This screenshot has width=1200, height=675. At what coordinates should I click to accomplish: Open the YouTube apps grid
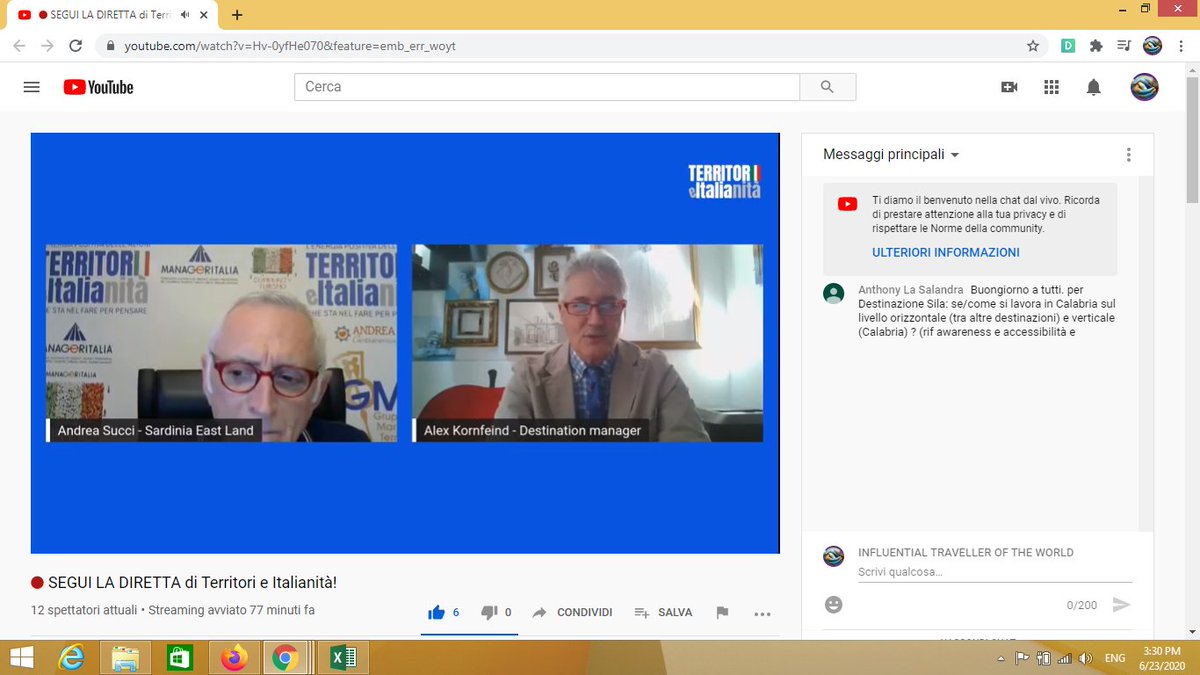1051,87
